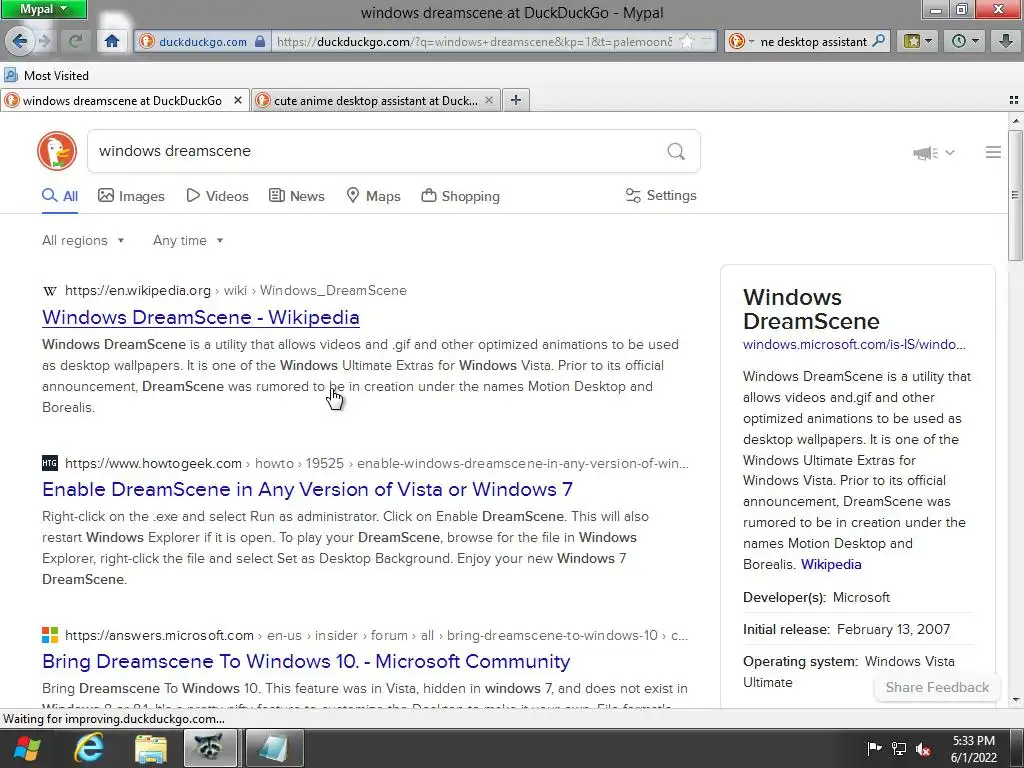Open Wikipedia link in info panel
The width and height of the screenshot is (1024, 768).
(831, 564)
